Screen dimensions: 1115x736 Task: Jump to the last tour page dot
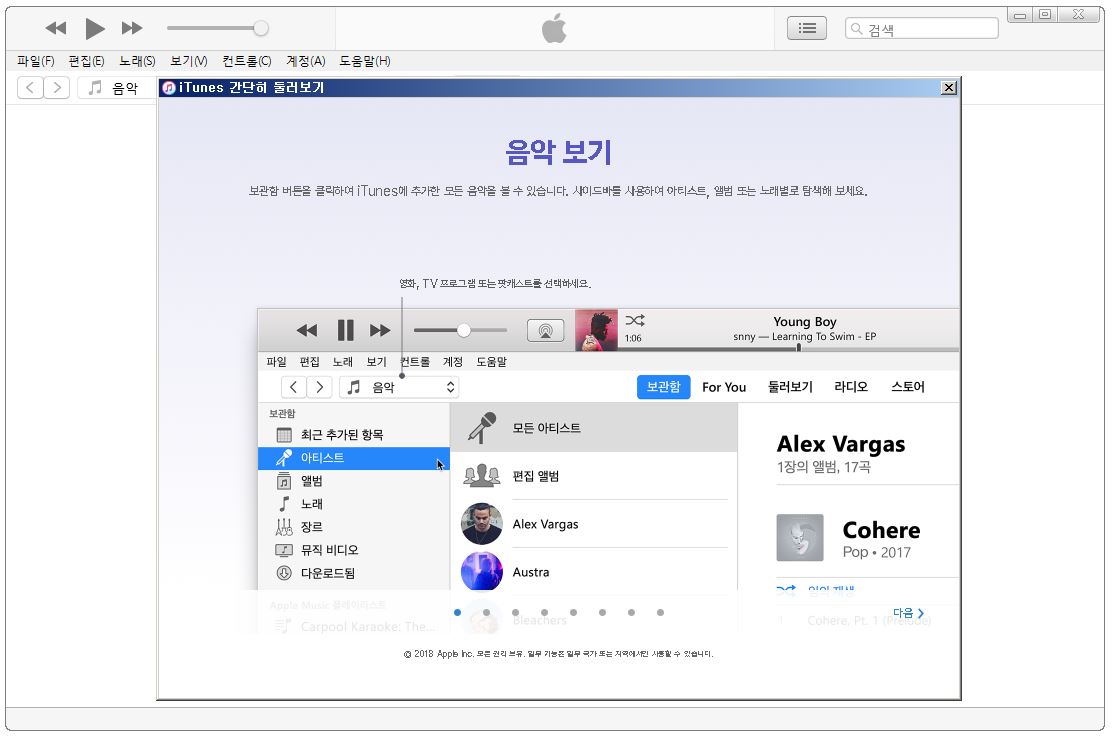point(661,612)
